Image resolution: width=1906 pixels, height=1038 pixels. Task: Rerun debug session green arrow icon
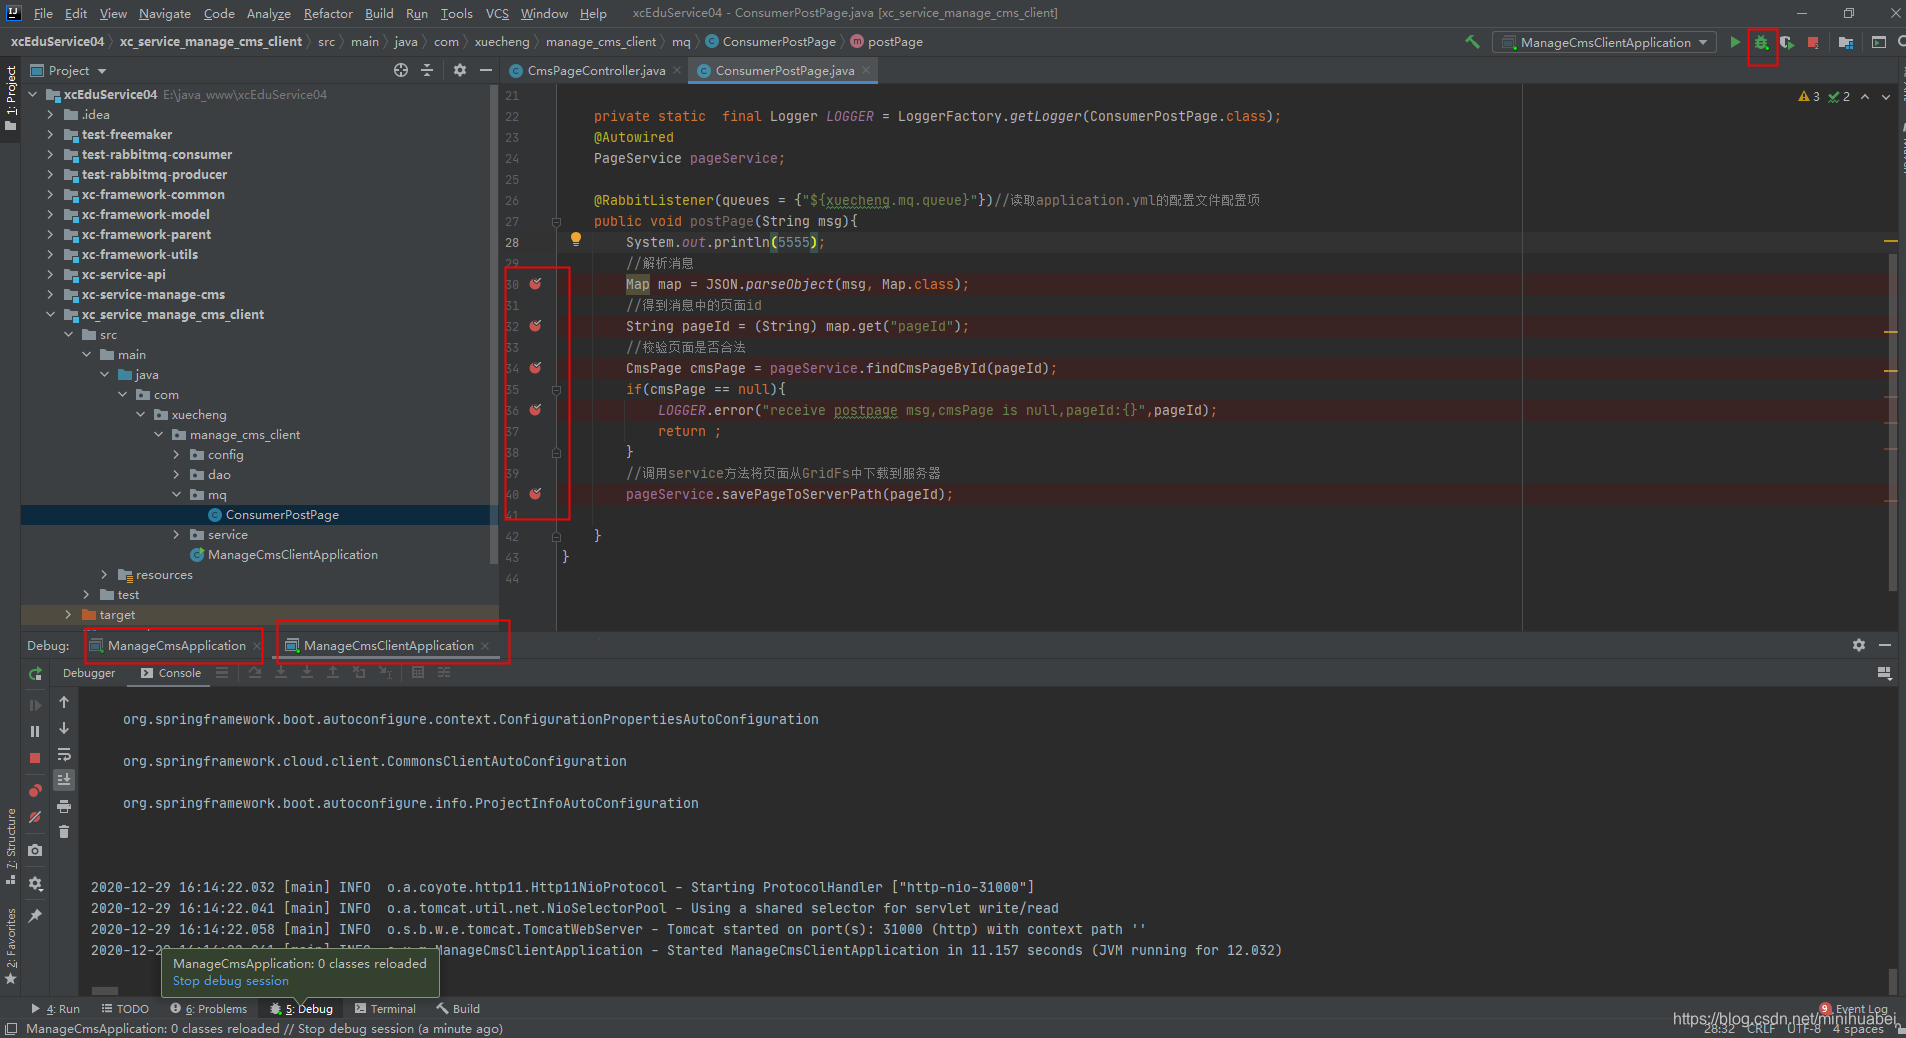click(35, 674)
